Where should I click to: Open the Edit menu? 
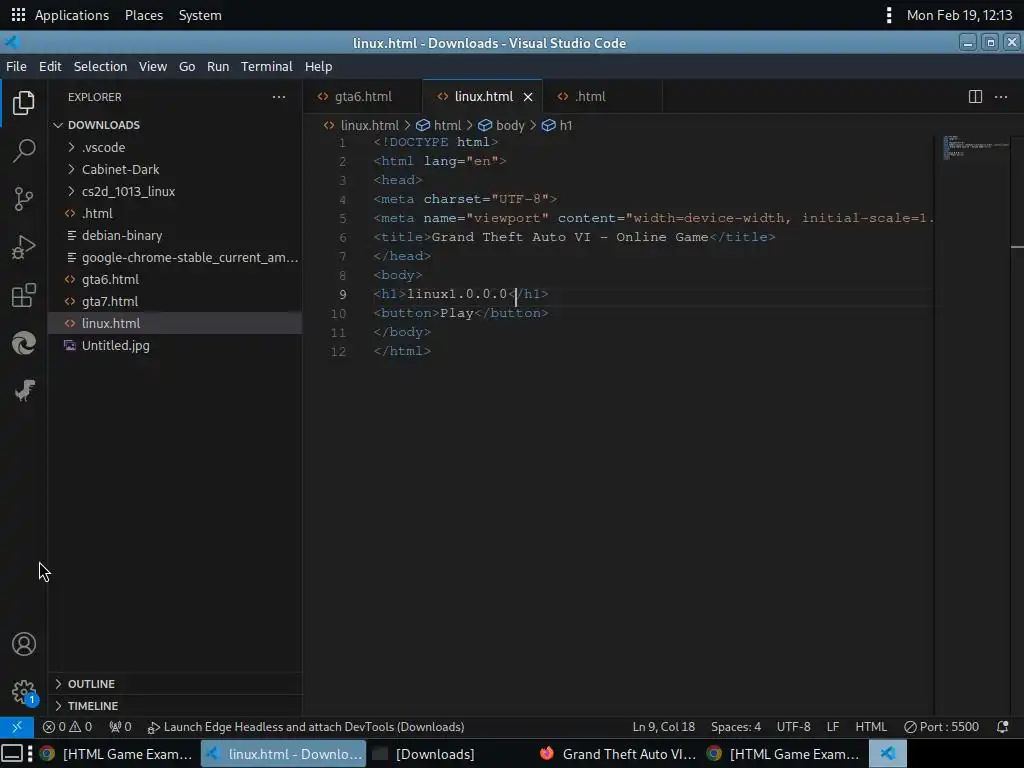50,67
